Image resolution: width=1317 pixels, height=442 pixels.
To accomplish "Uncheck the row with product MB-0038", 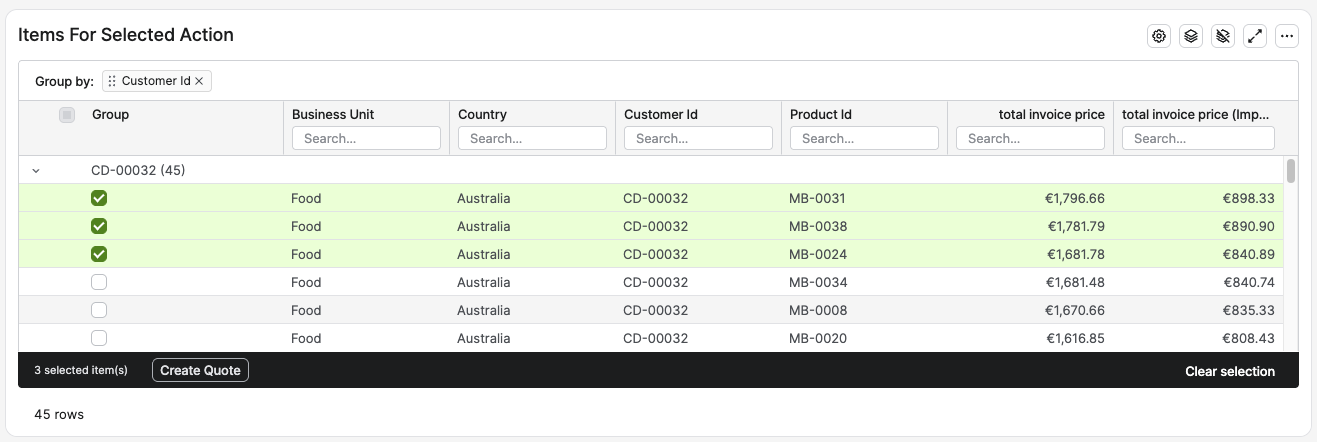I will click(x=99, y=226).
